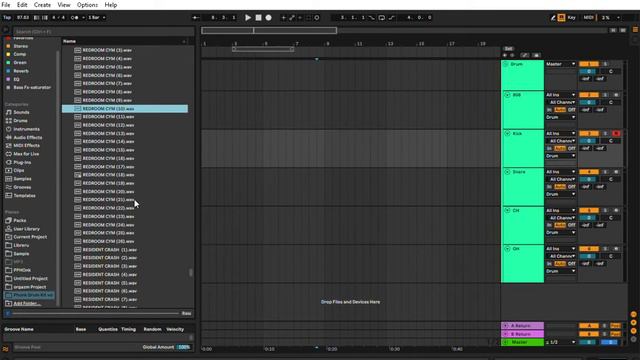The image size is (640, 360).
Task: Click the Stop transport button
Action: [x=258, y=18]
